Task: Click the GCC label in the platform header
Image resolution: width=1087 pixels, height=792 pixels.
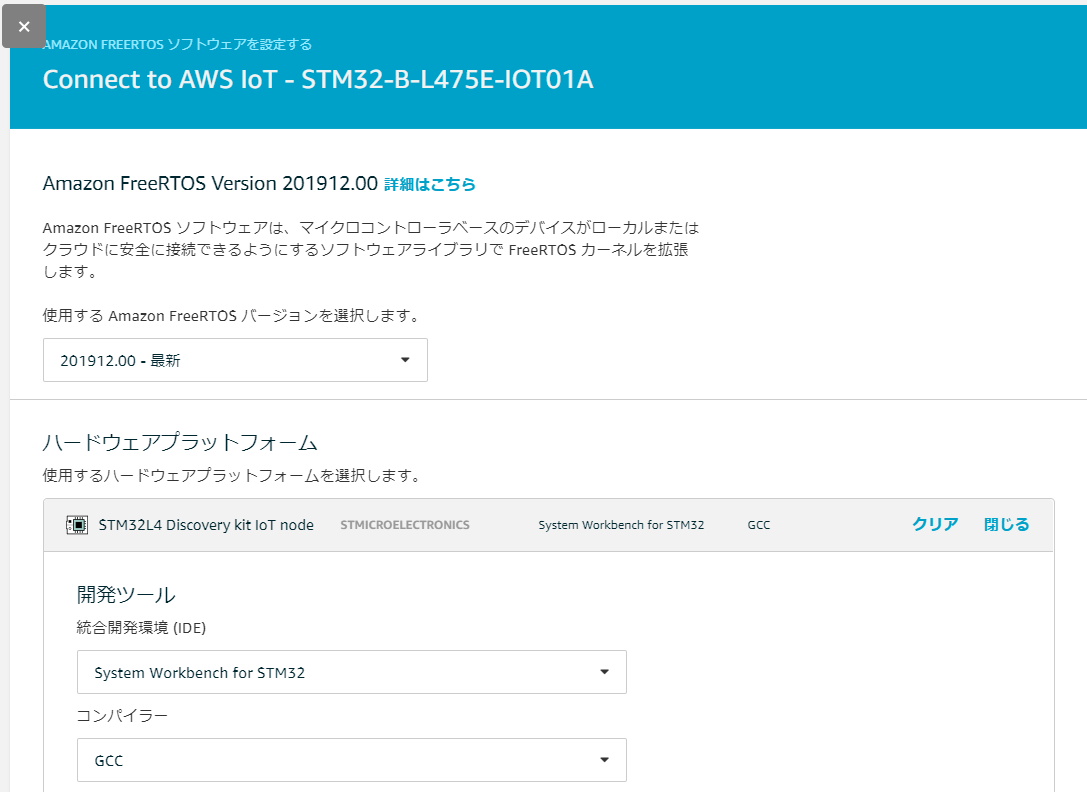Action: [x=758, y=525]
